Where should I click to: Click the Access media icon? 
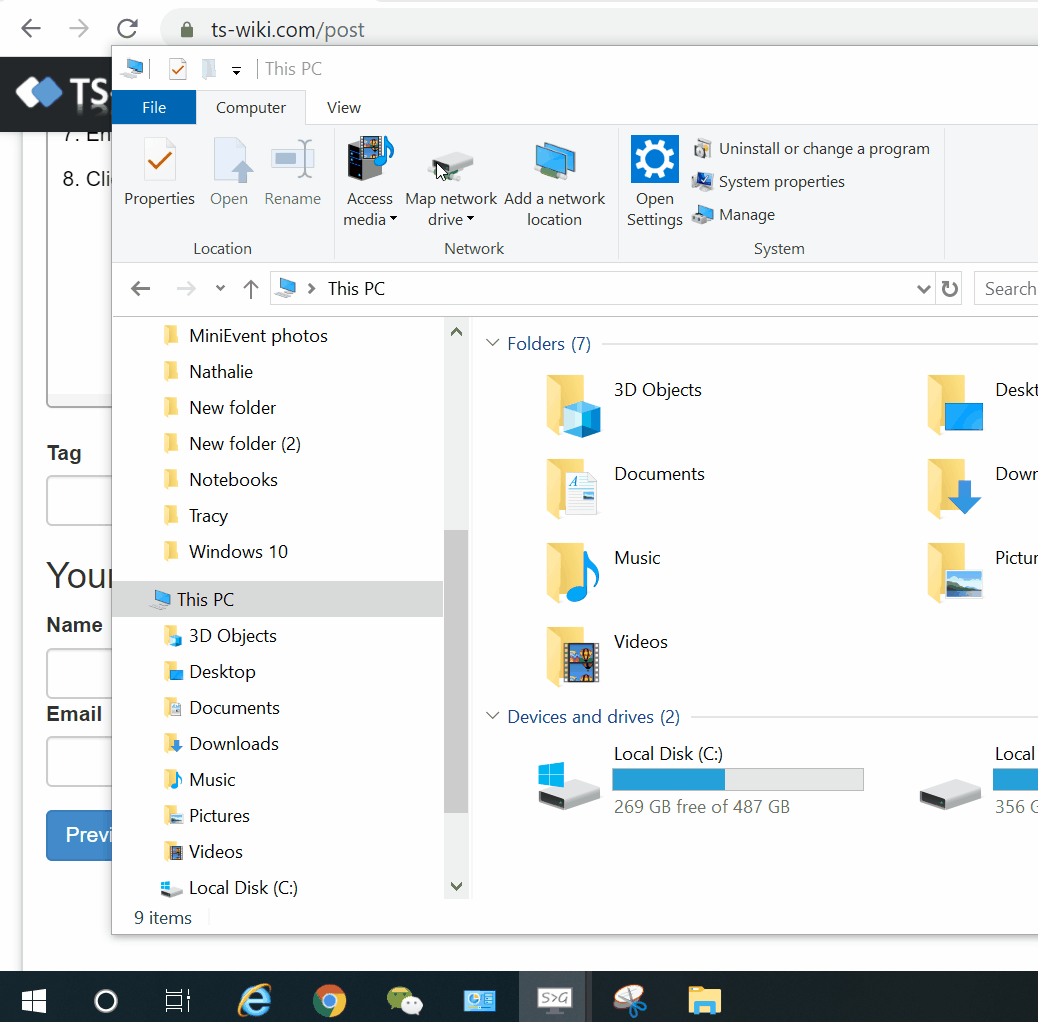[370, 160]
